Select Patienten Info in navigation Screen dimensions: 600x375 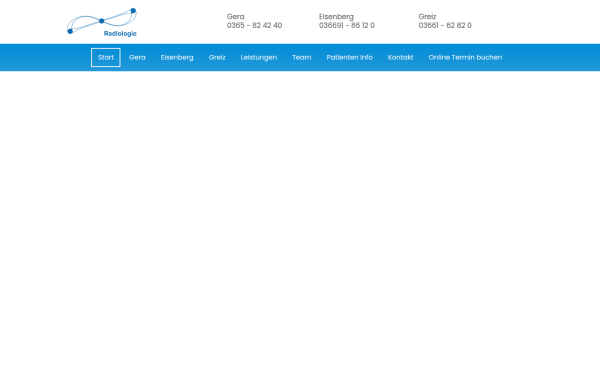(x=349, y=57)
